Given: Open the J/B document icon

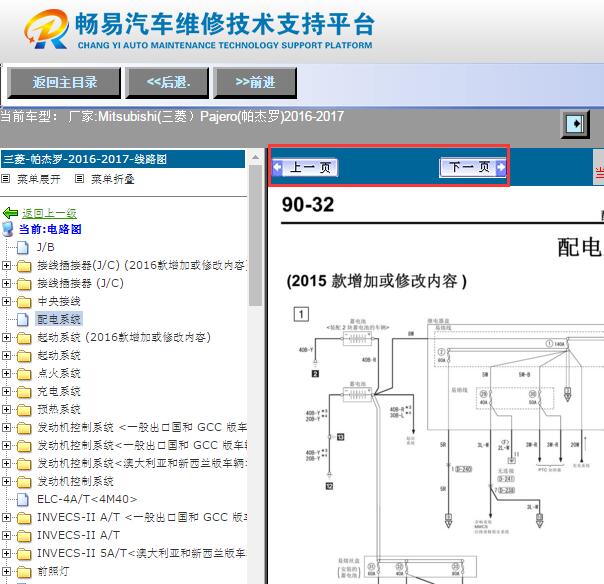Looking at the screenshot, I should 23,247.
